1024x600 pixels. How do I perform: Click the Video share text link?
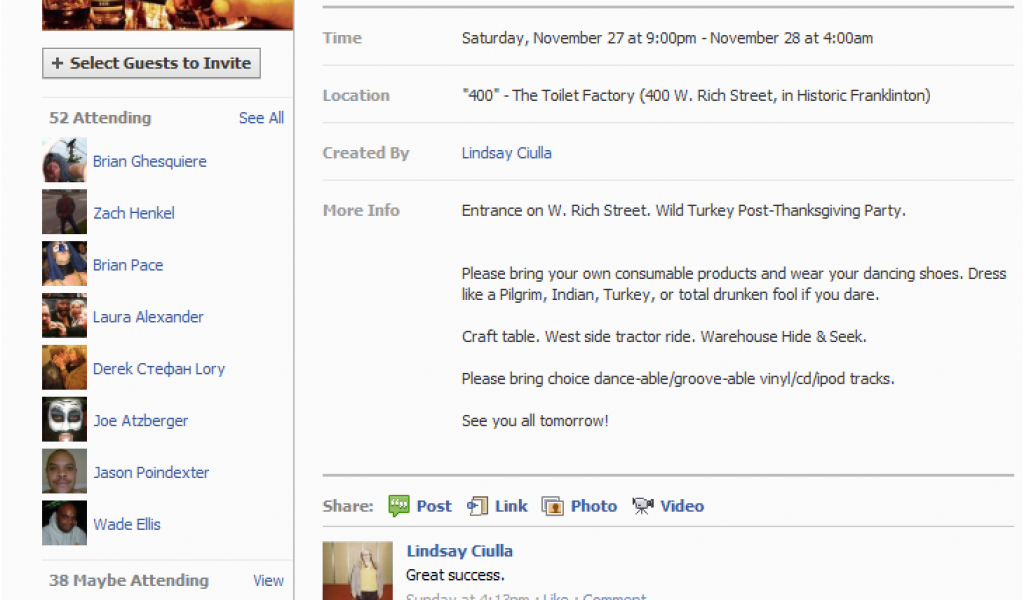pos(682,506)
